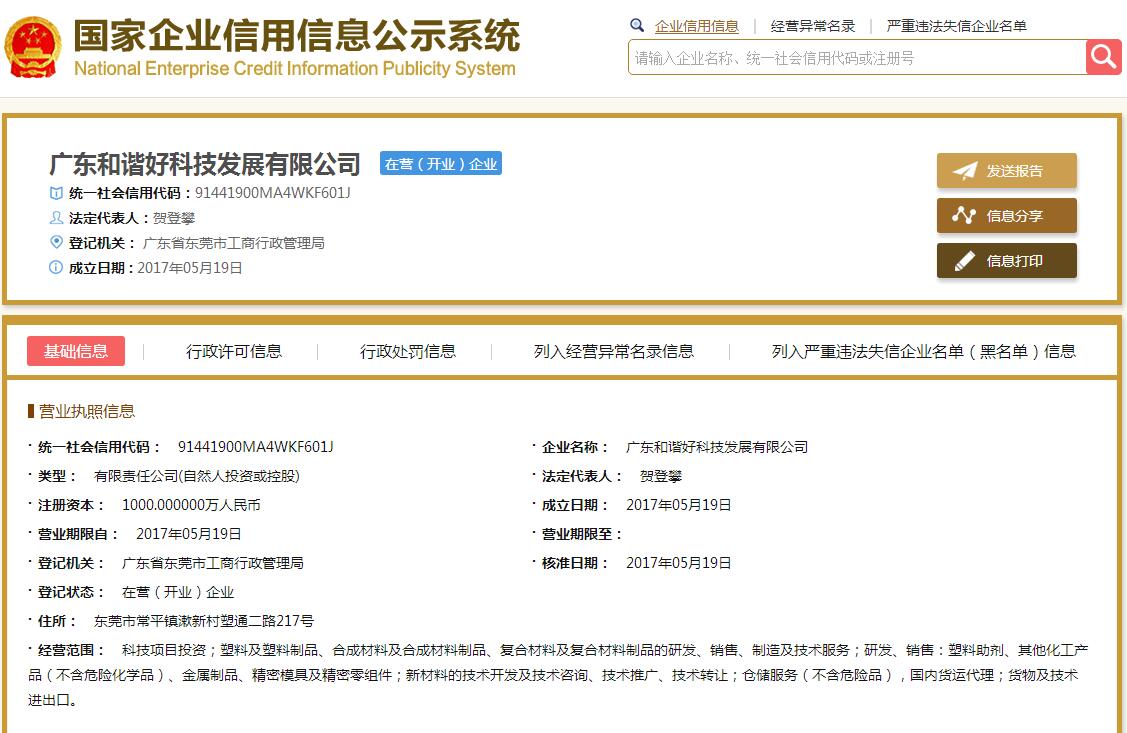The image size is (1127, 733).
Task: Click the small magnifier beside 企业信用信息
Action: click(637, 26)
